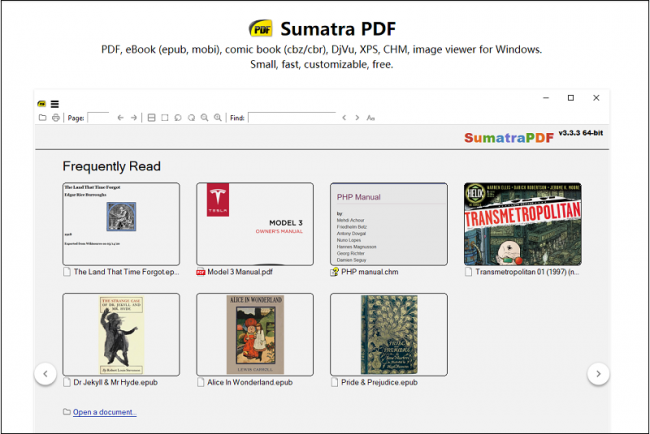Click the Open a document link
Image resolution: width=650 pixels, height=434 pixels.
coord(104,412)
